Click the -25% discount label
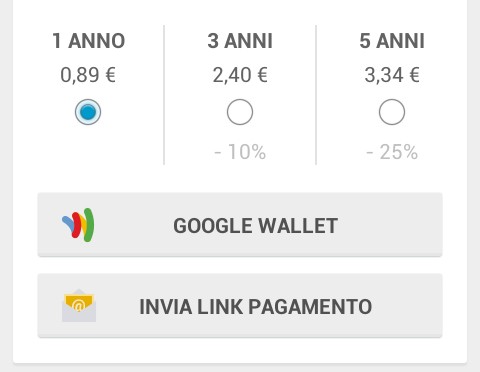480x372 pixels. point(392,152)
